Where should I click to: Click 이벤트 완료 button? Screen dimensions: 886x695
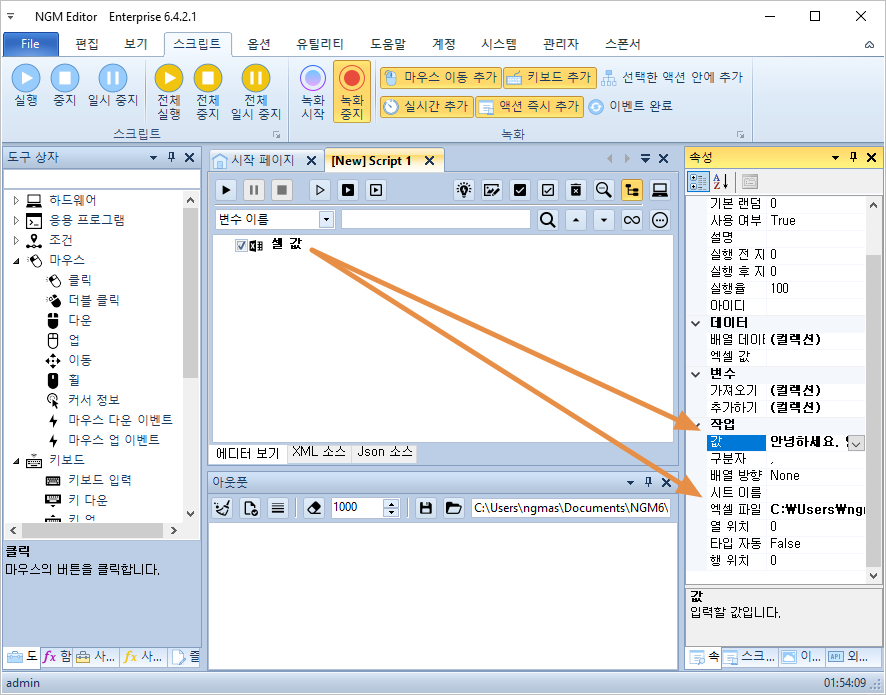point(630,106)
